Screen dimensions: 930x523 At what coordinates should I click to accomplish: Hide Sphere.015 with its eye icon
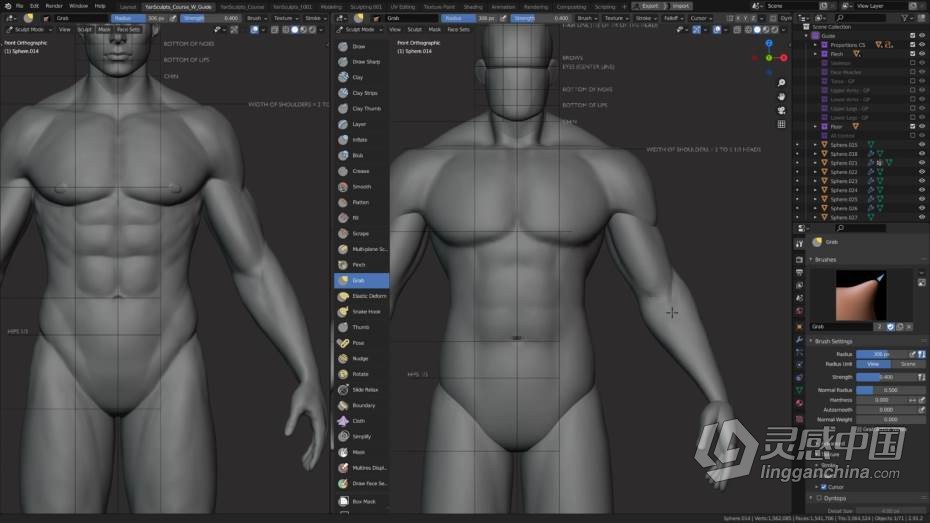[922, 144]
